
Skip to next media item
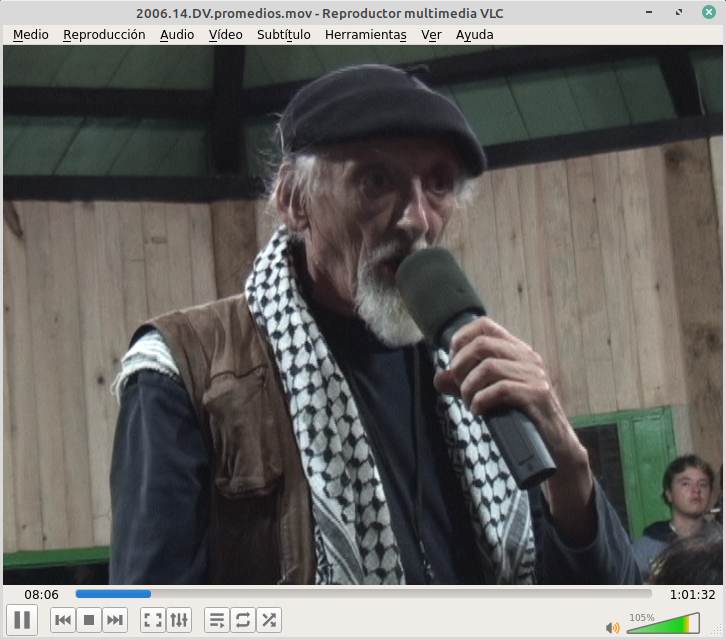(x=115, y=620)
